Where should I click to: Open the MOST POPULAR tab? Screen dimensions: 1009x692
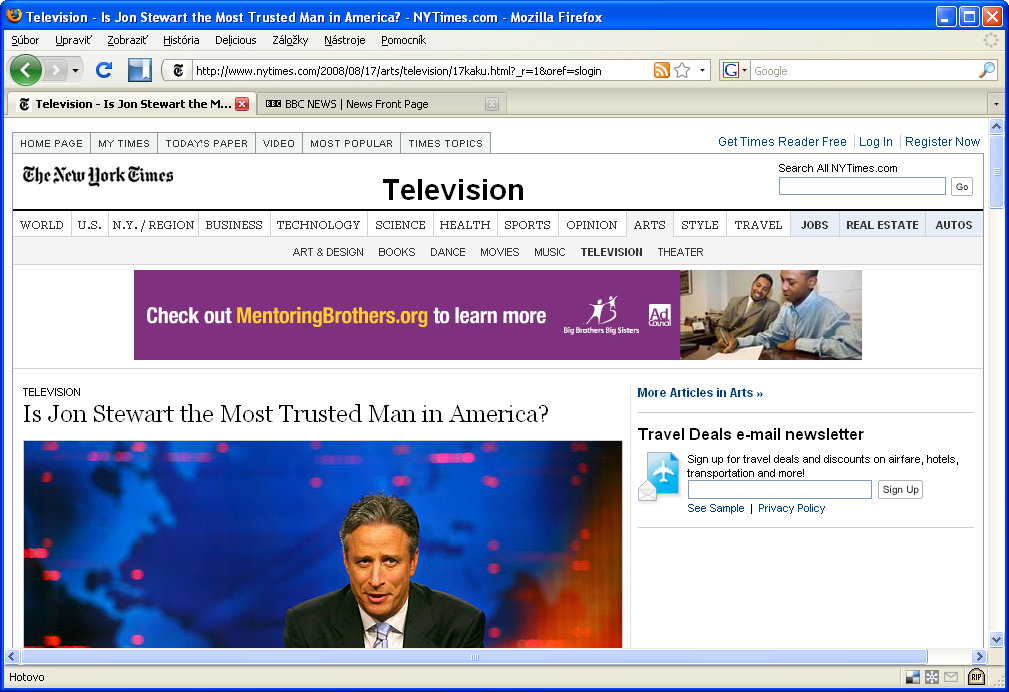351,143
